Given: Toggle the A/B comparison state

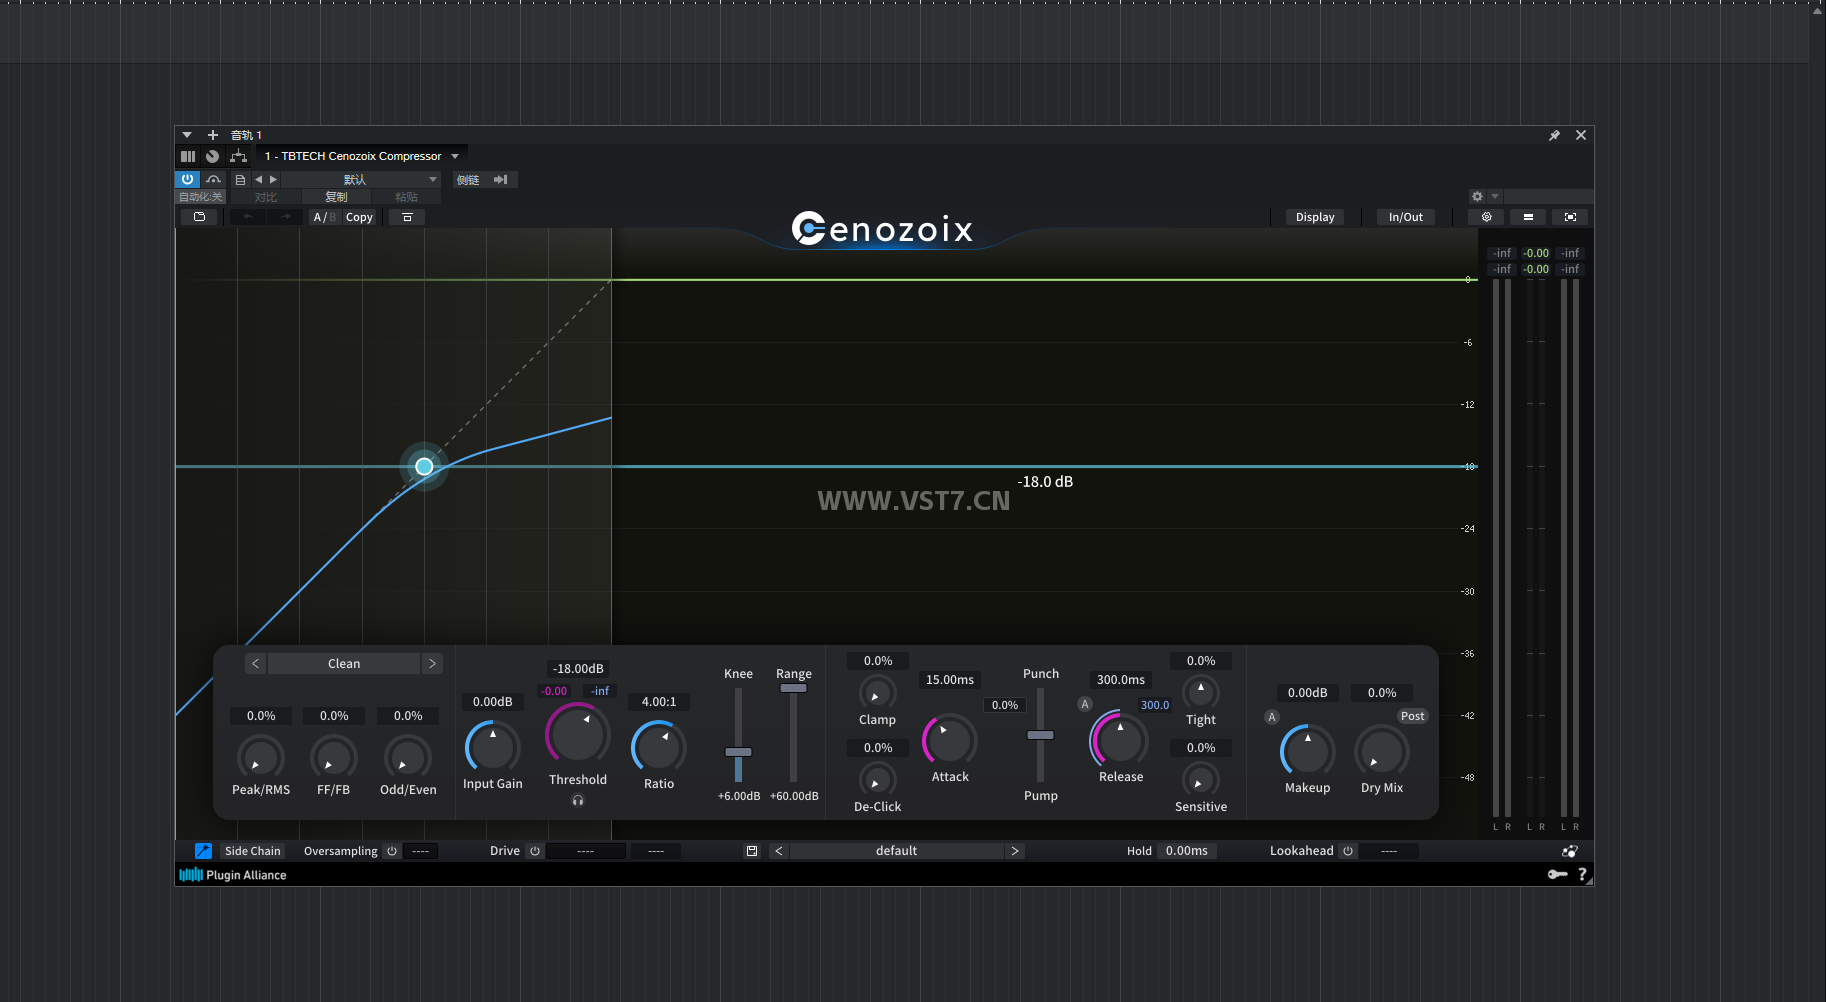Looking at the screenshot, I should click(324, 217).
